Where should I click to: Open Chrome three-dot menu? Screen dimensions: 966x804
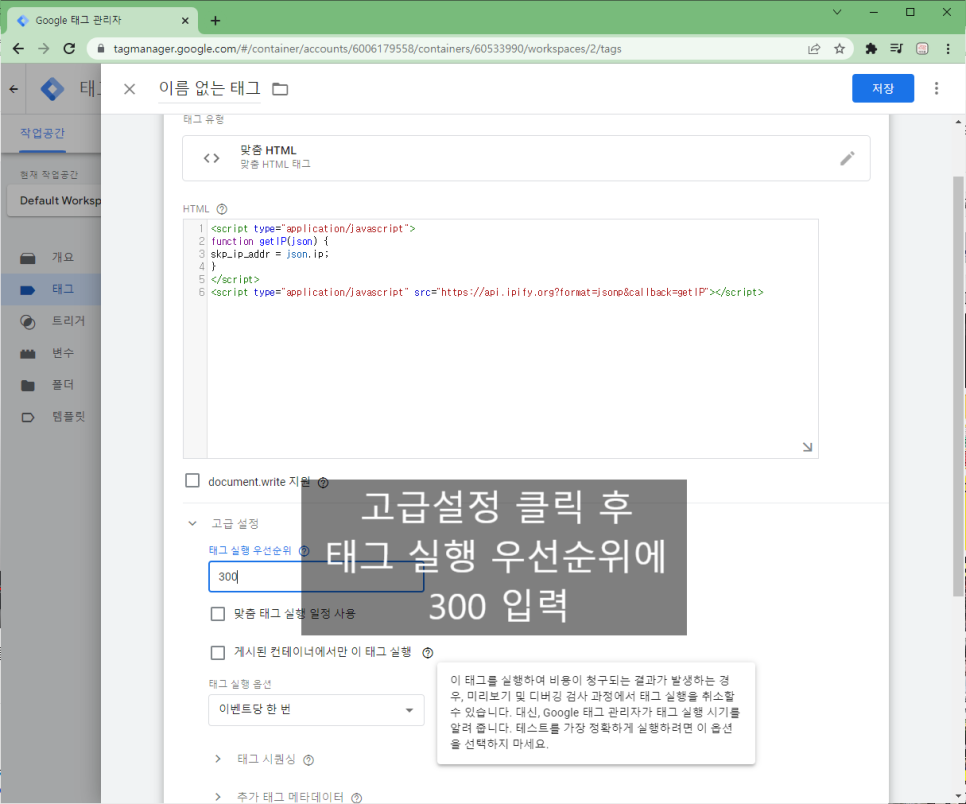(948, 49)
